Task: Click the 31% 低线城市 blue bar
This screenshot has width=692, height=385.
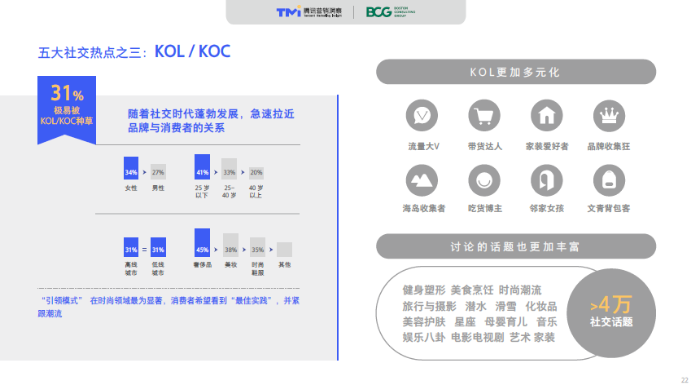Action: coord(158,247)
